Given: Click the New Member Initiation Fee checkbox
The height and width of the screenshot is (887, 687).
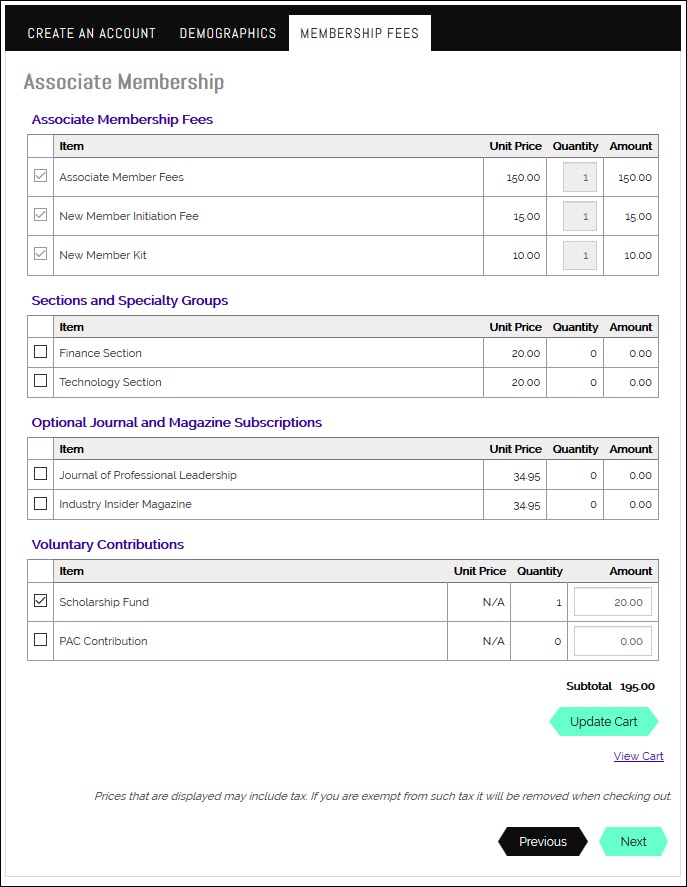Looking at the screenshot, I should coord(40,215).
